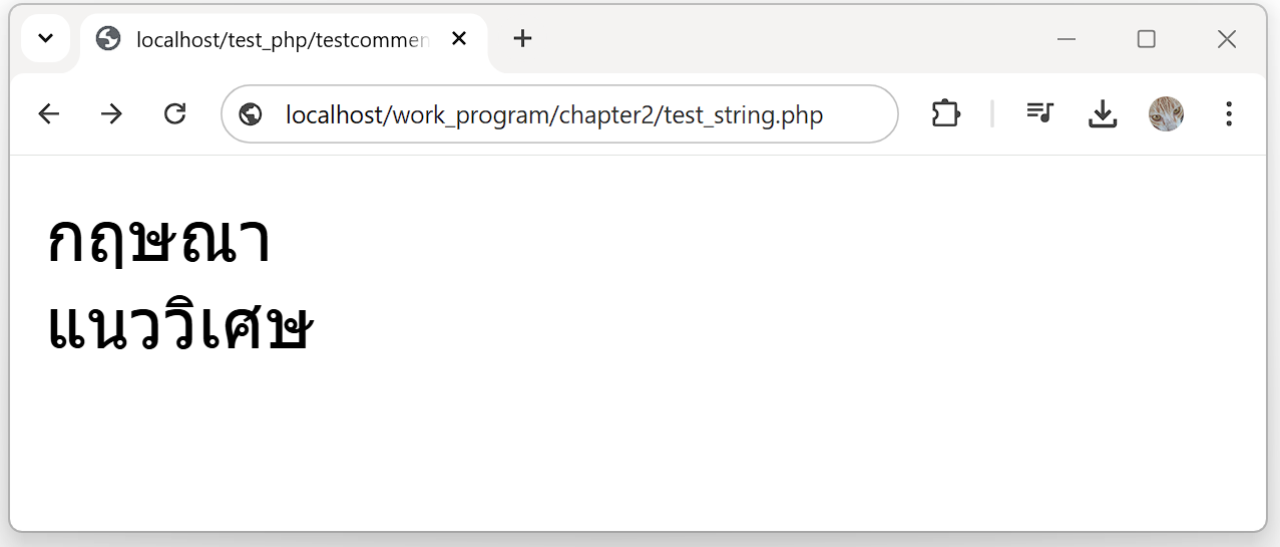Click the globe favicon on the tab
The width and height of the screenshot is (1280, 547).
click(108, 39)
